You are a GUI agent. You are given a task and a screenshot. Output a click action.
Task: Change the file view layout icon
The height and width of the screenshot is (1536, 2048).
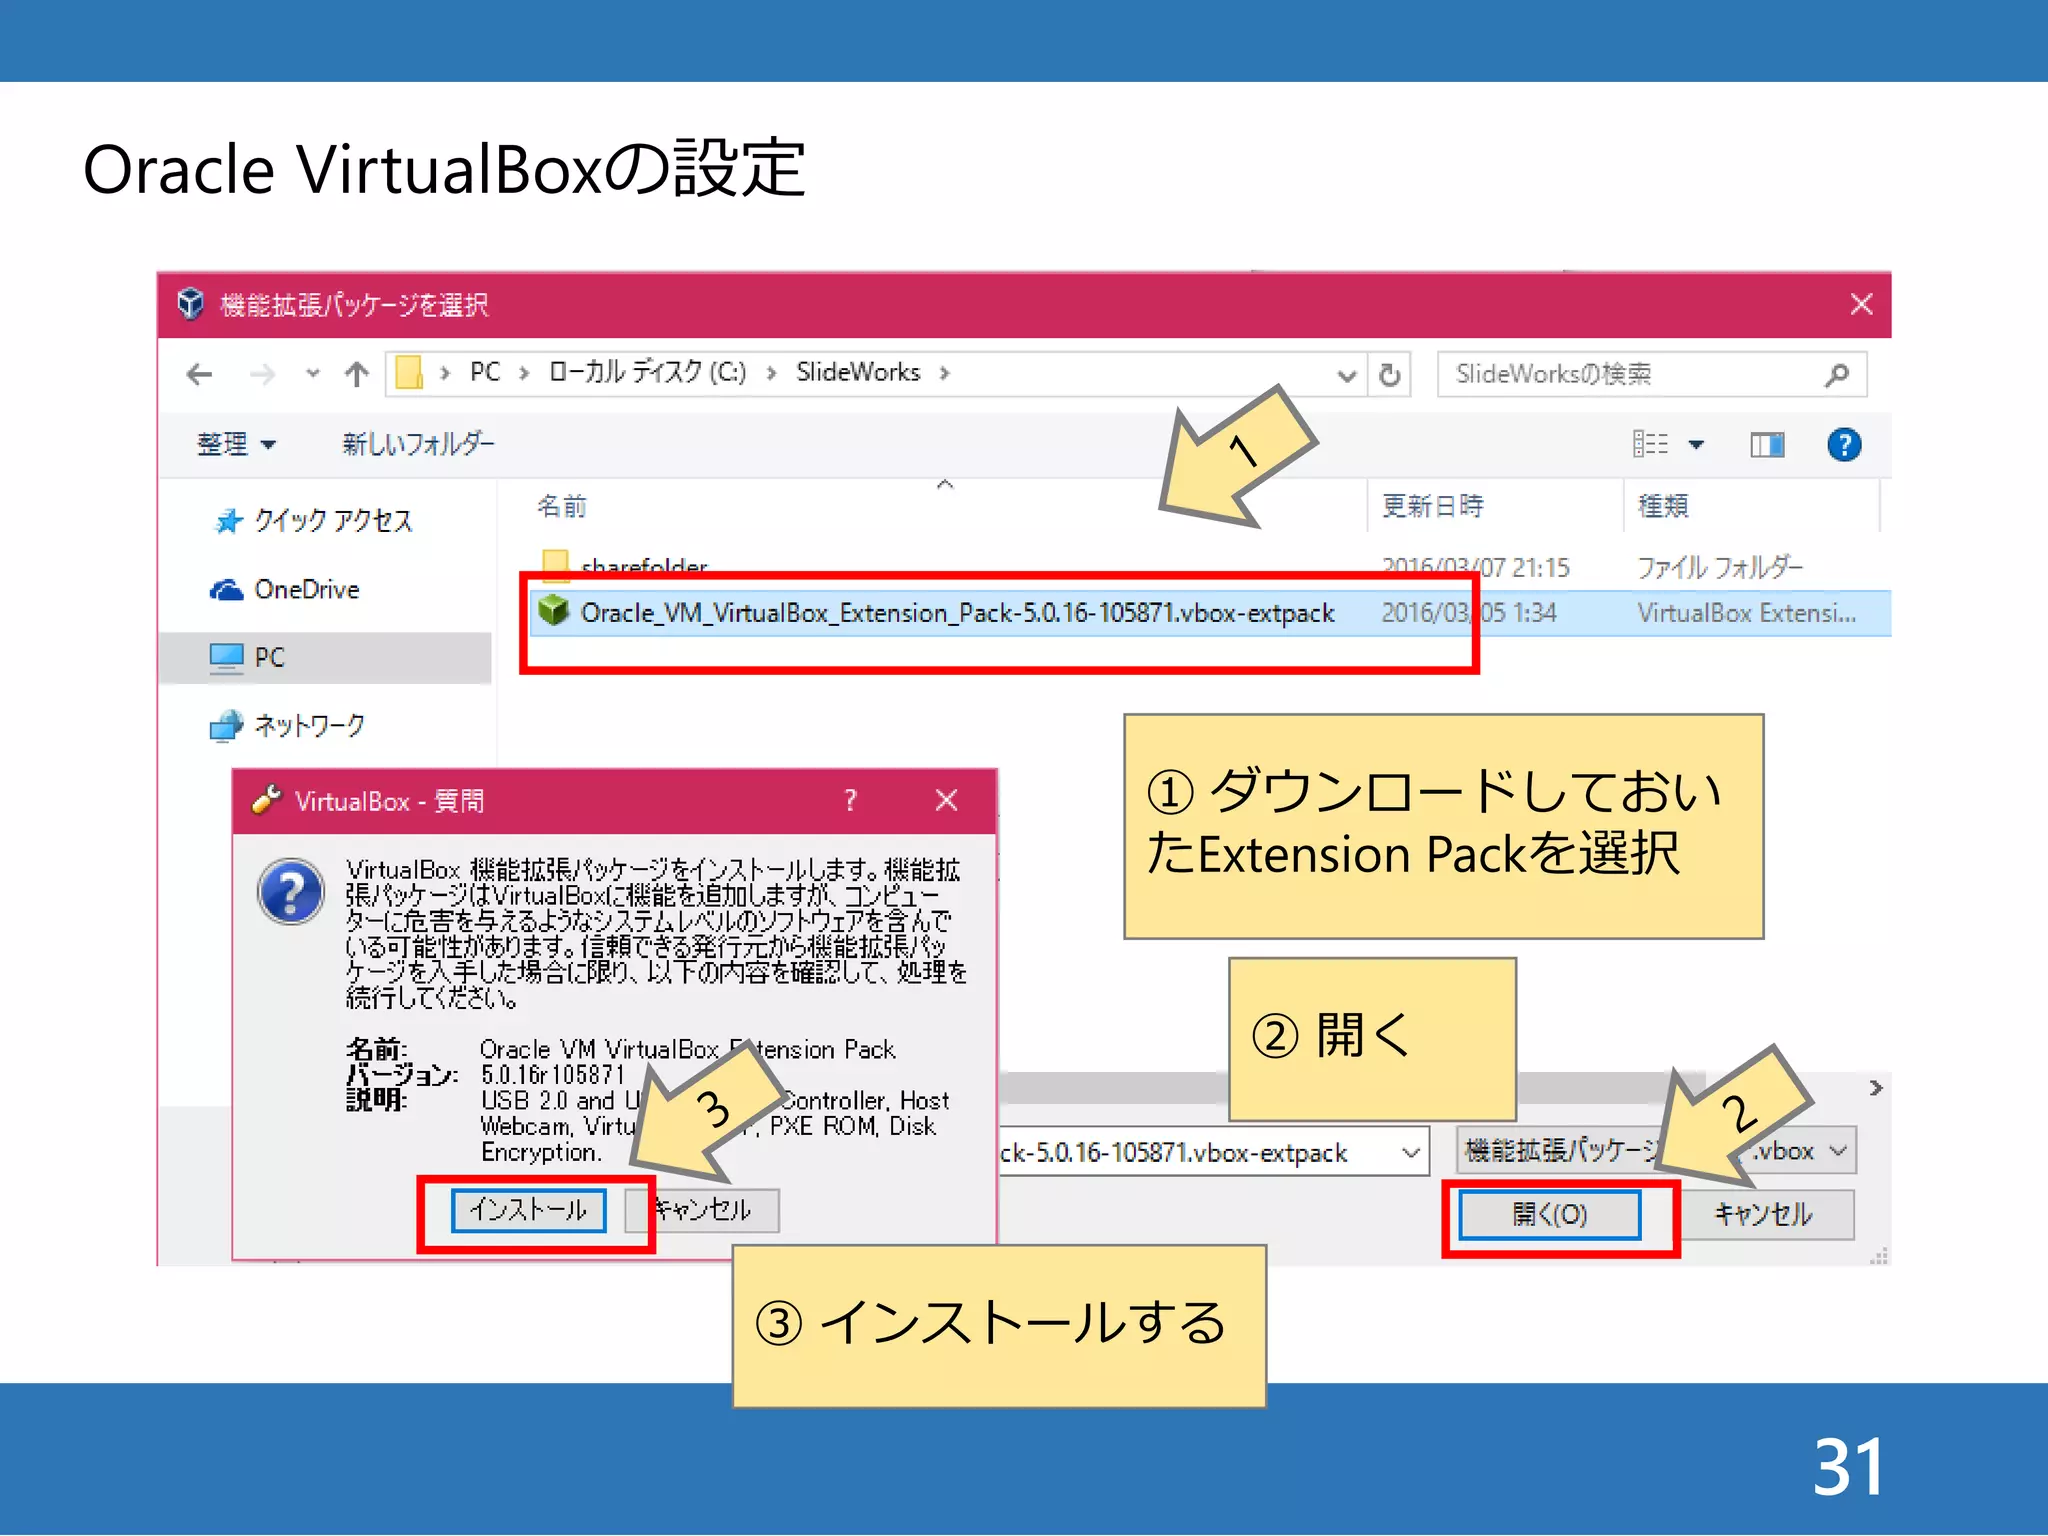tap(1650, 444)
